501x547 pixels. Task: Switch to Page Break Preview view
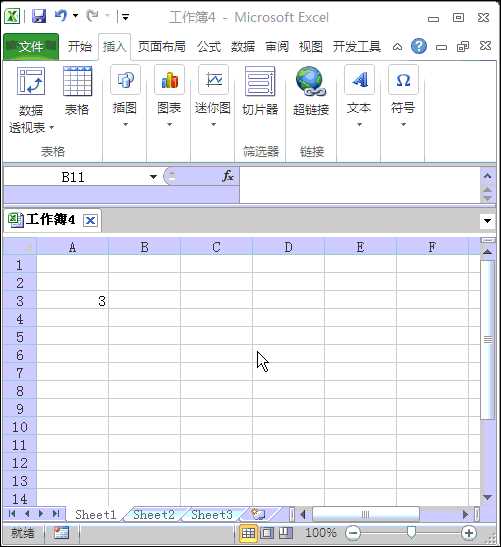coord(286,533)
